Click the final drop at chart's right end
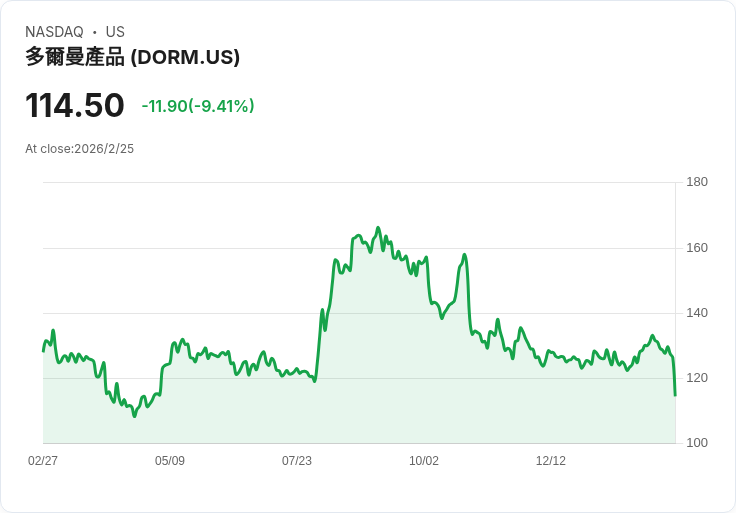This screenshot has width=736, height=513. pyautogui.click(x=675, y=394)
